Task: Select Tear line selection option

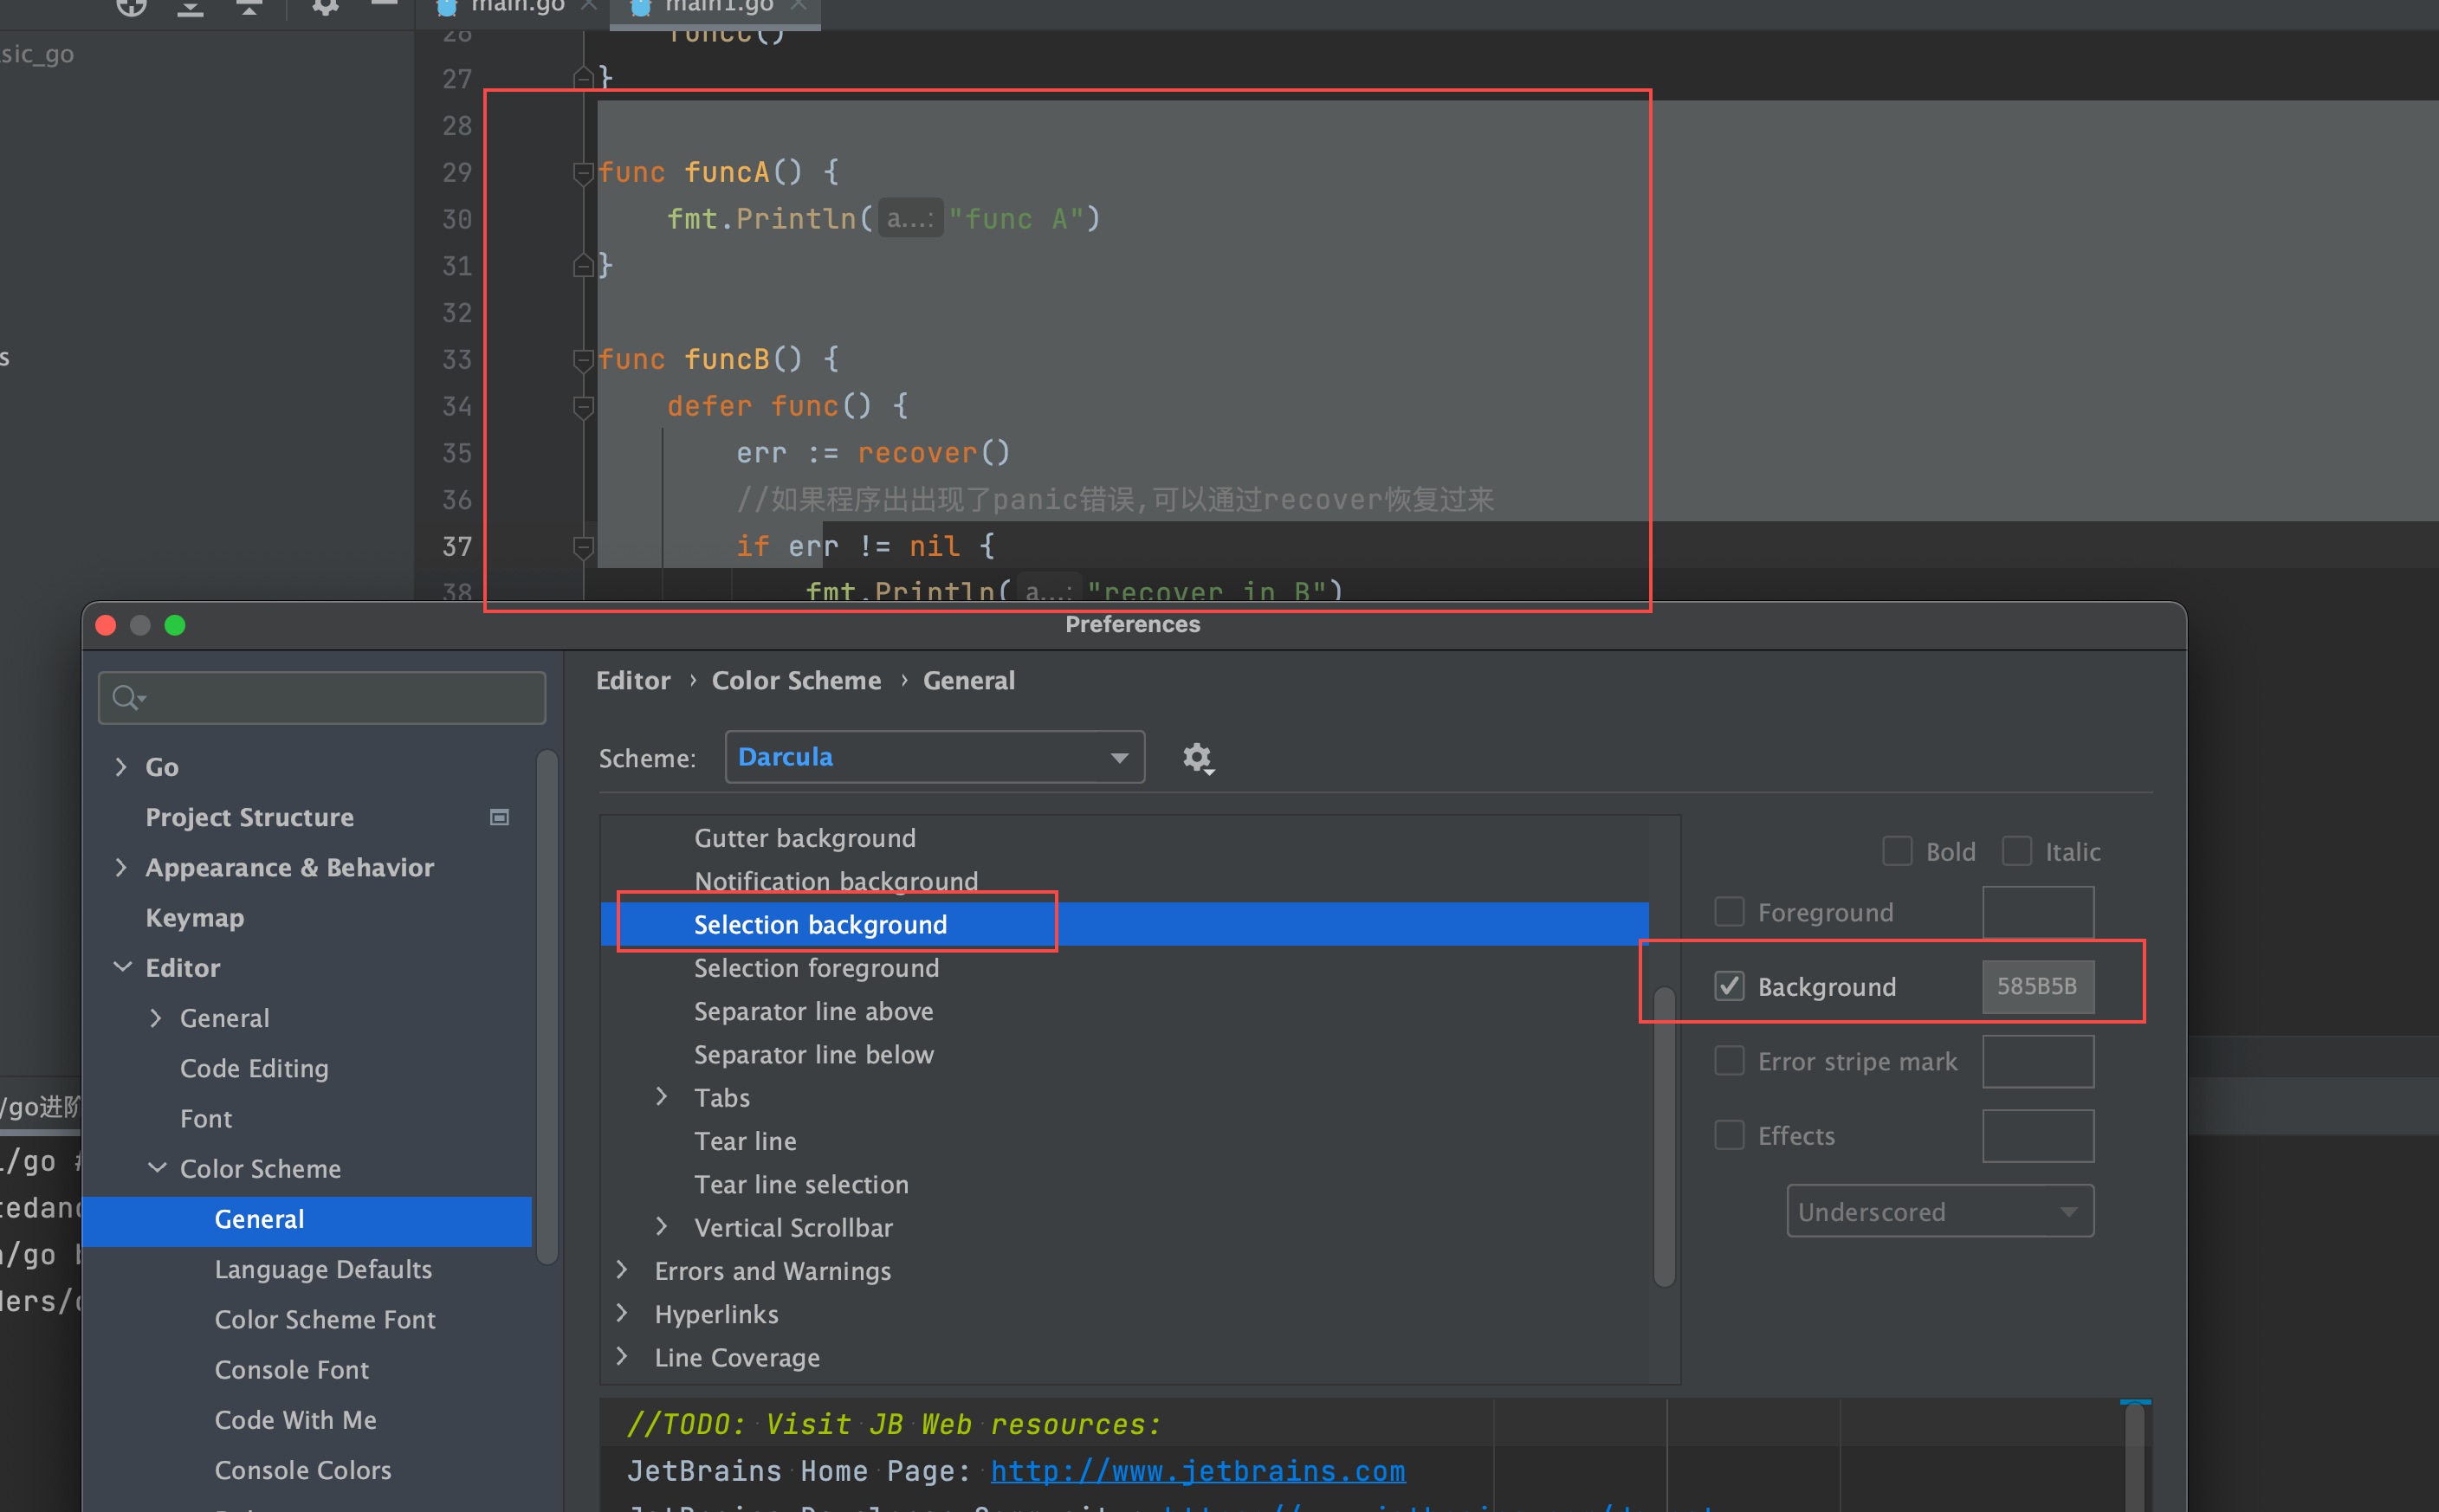Action: 801,1184
